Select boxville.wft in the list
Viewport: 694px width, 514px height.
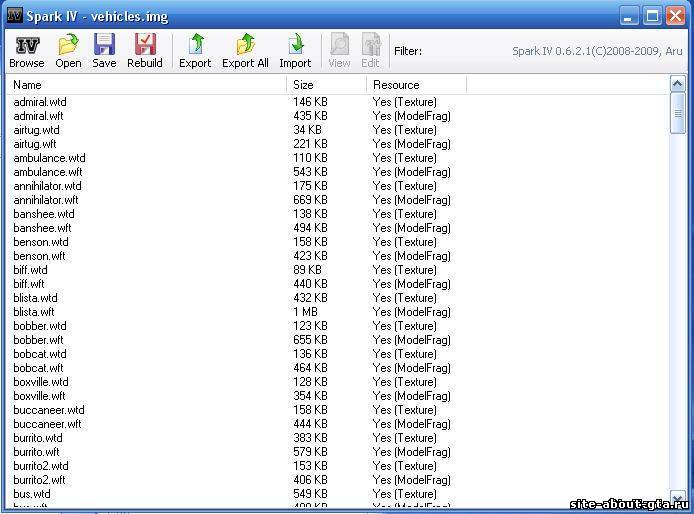click(39, 396)
